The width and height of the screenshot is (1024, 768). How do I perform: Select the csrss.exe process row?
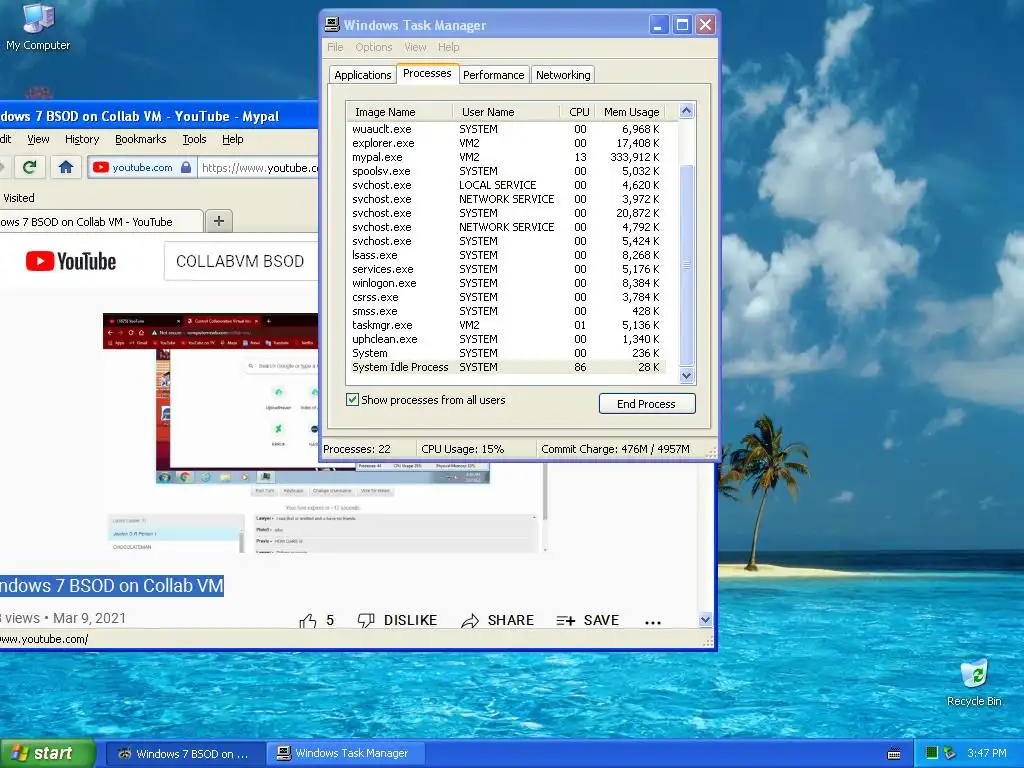click(x=506, y=297)
